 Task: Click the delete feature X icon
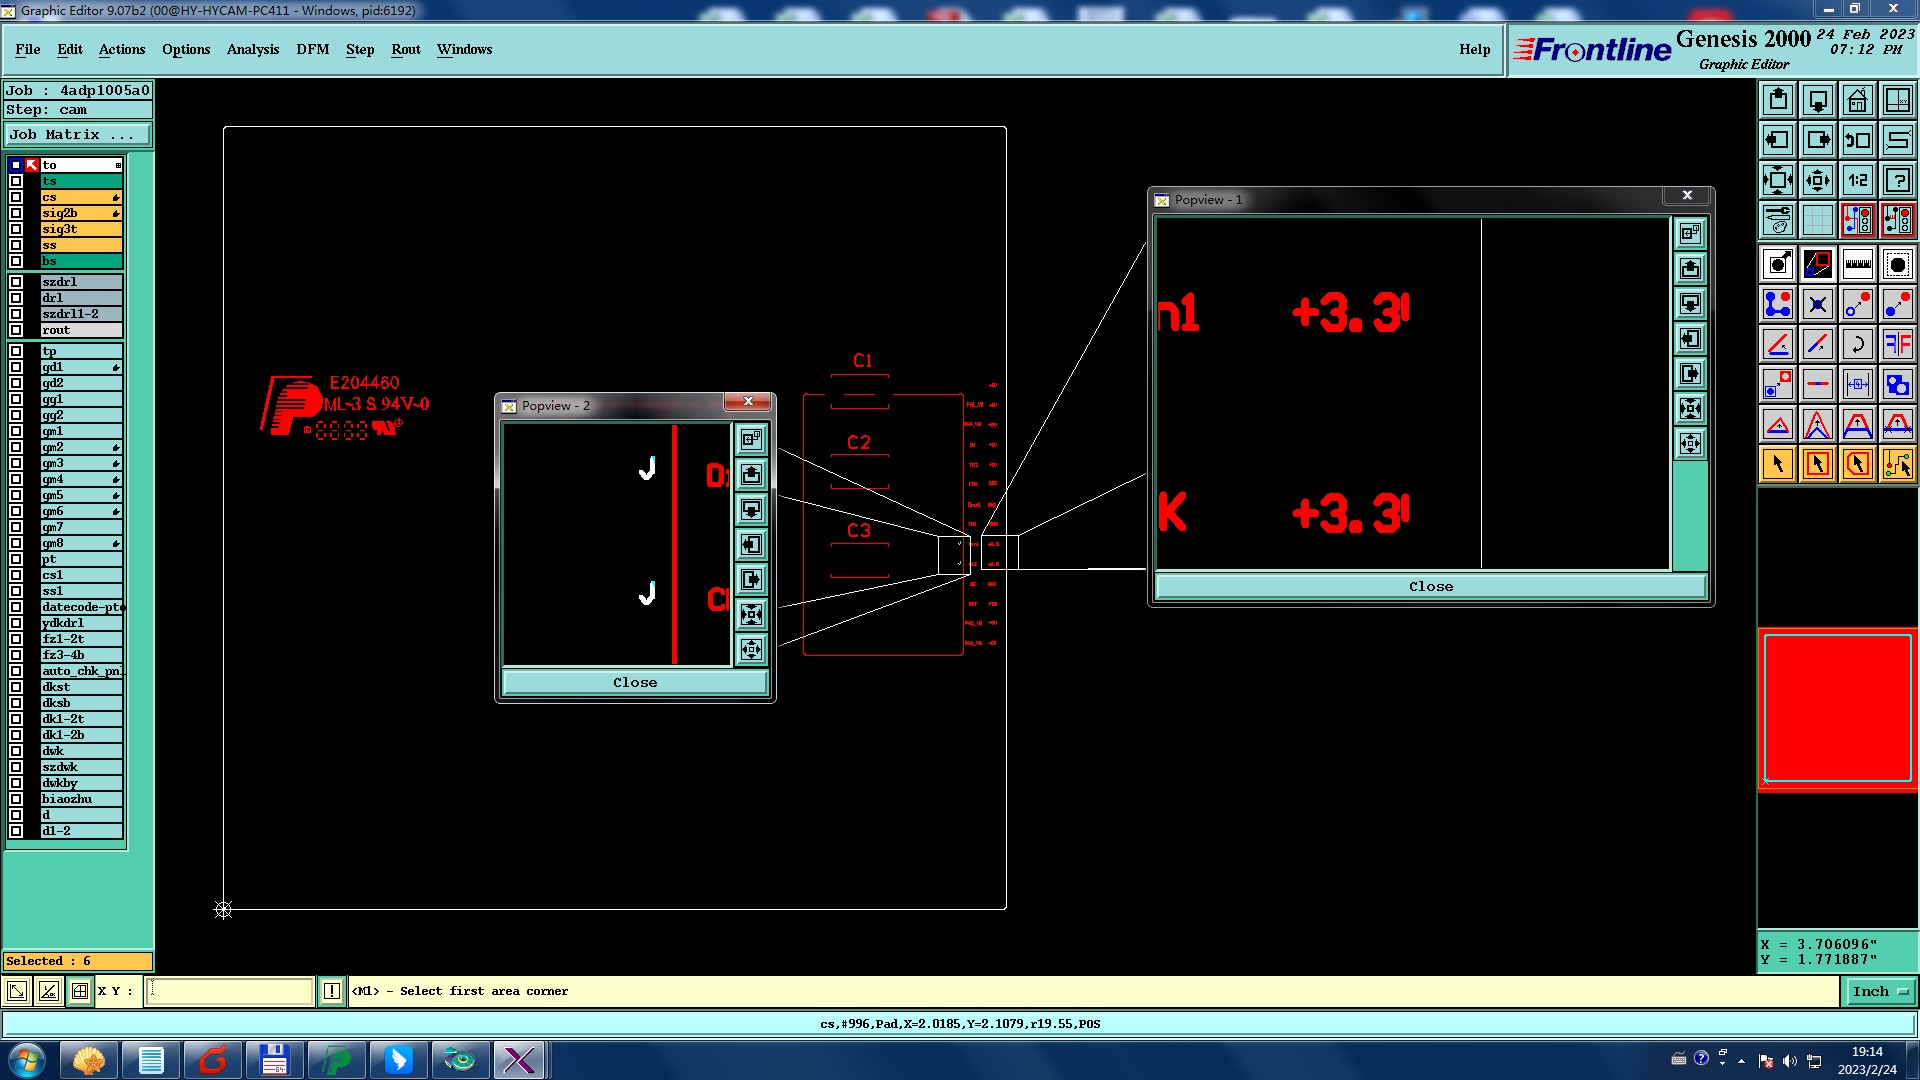1817,304
